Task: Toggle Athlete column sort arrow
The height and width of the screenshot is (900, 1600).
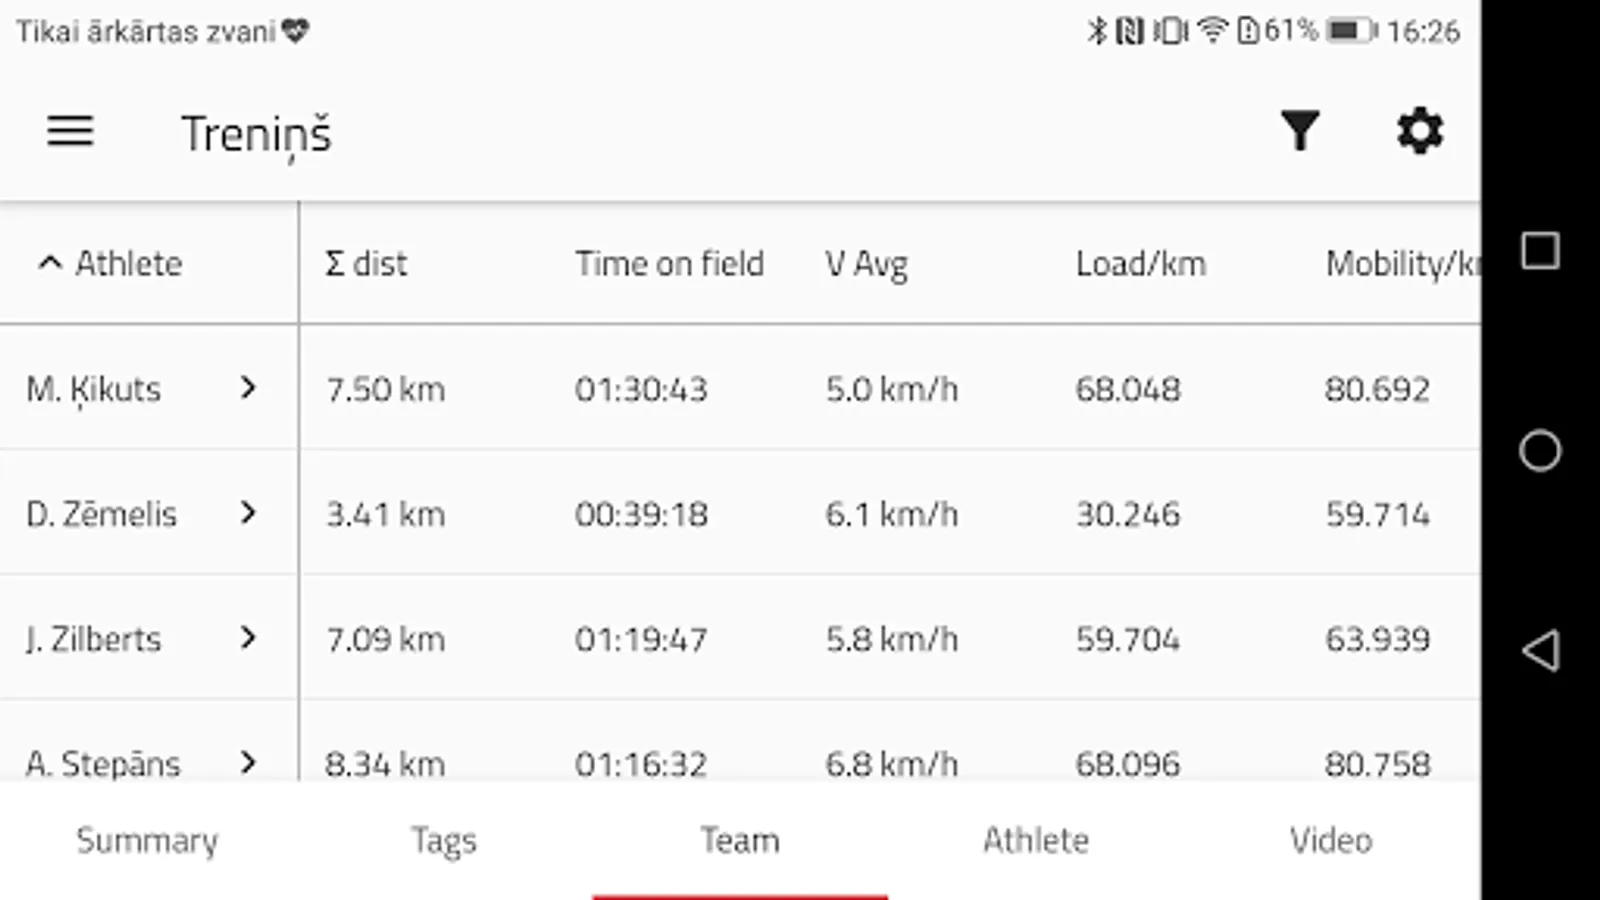Action: coord(50,264)
